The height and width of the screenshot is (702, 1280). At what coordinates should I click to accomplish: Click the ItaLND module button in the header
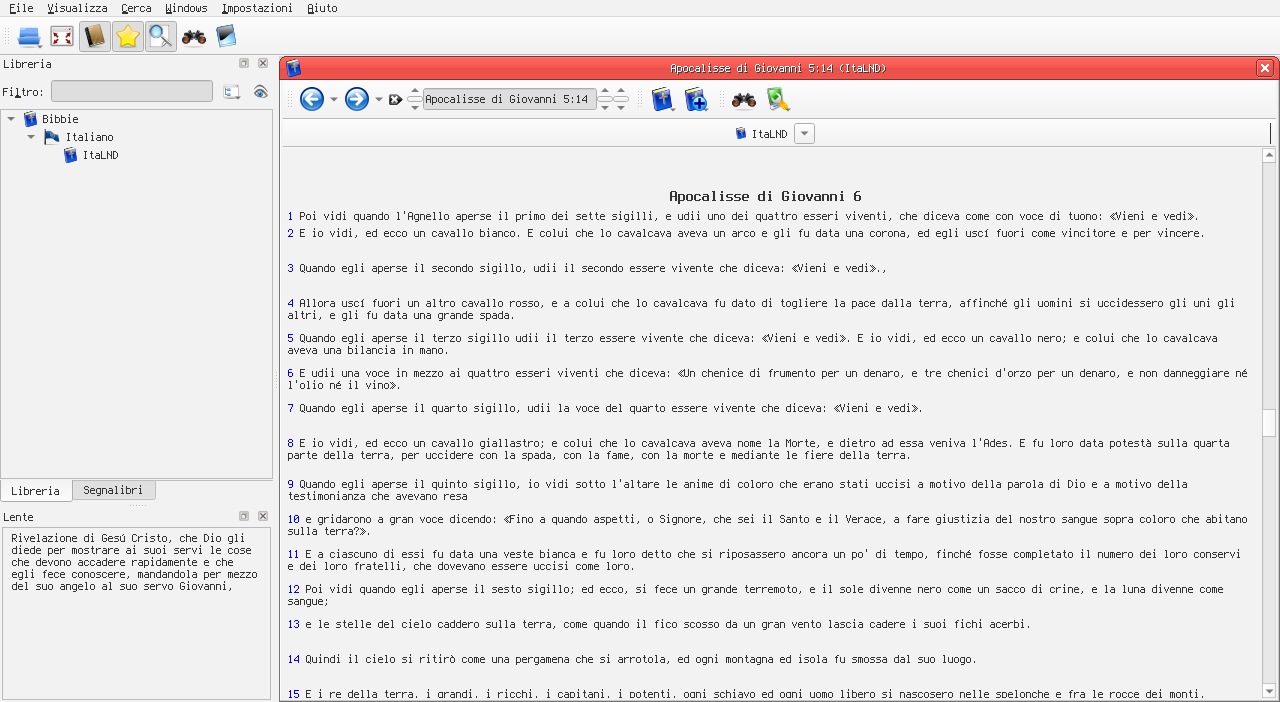point(762,133)
